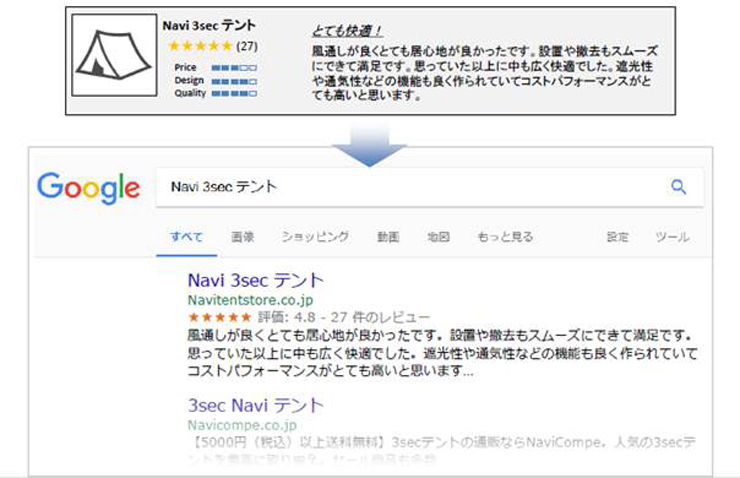This screenshot has height=478, width=740.
Task: Open the 地図 tab
Action: (438, 237)
